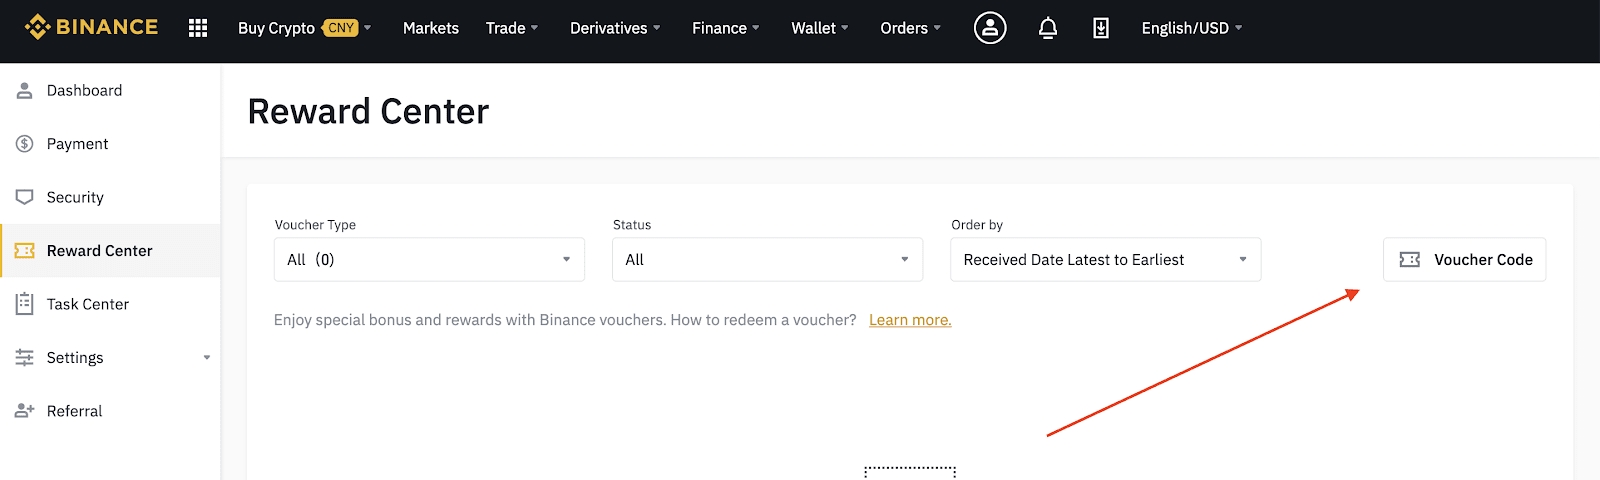This screenshot has width=1600, height=480.
Task: Click the Payment dollar icon in sidebar
Action: click(25, 144)
